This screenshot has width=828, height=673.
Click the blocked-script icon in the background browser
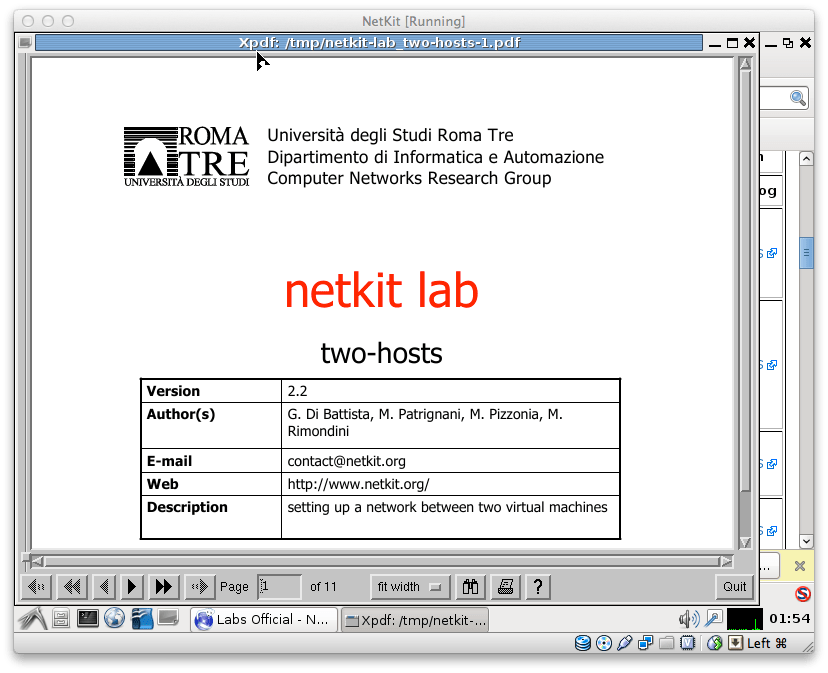pos(803,594)
